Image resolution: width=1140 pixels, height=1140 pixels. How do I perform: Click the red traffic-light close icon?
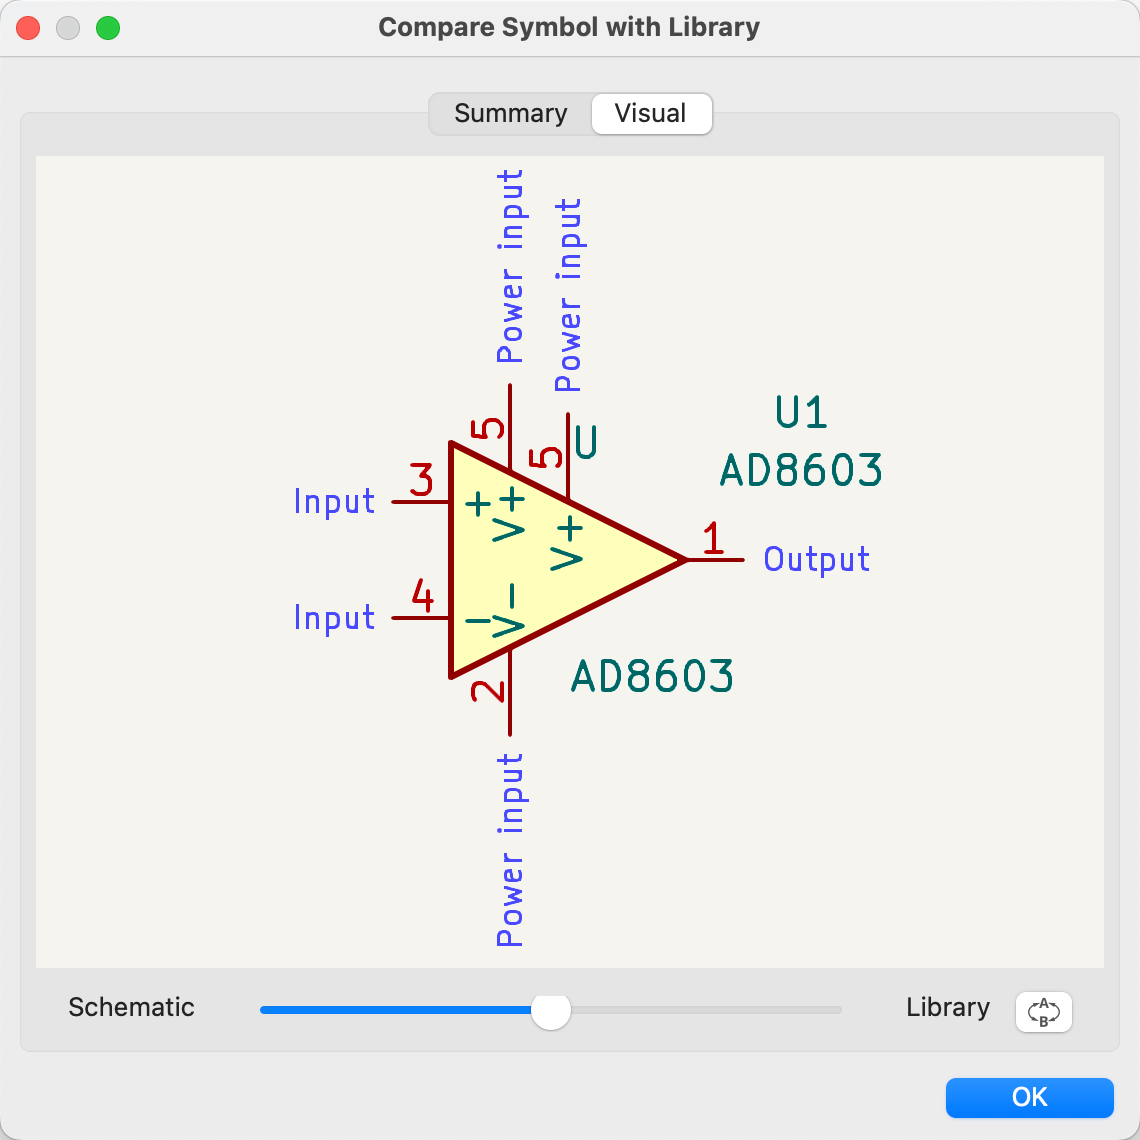pyautogui.click(x=28, y=28)
